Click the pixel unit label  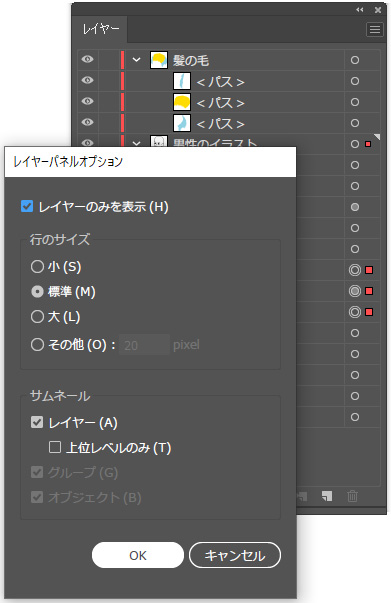click(186, 345)
